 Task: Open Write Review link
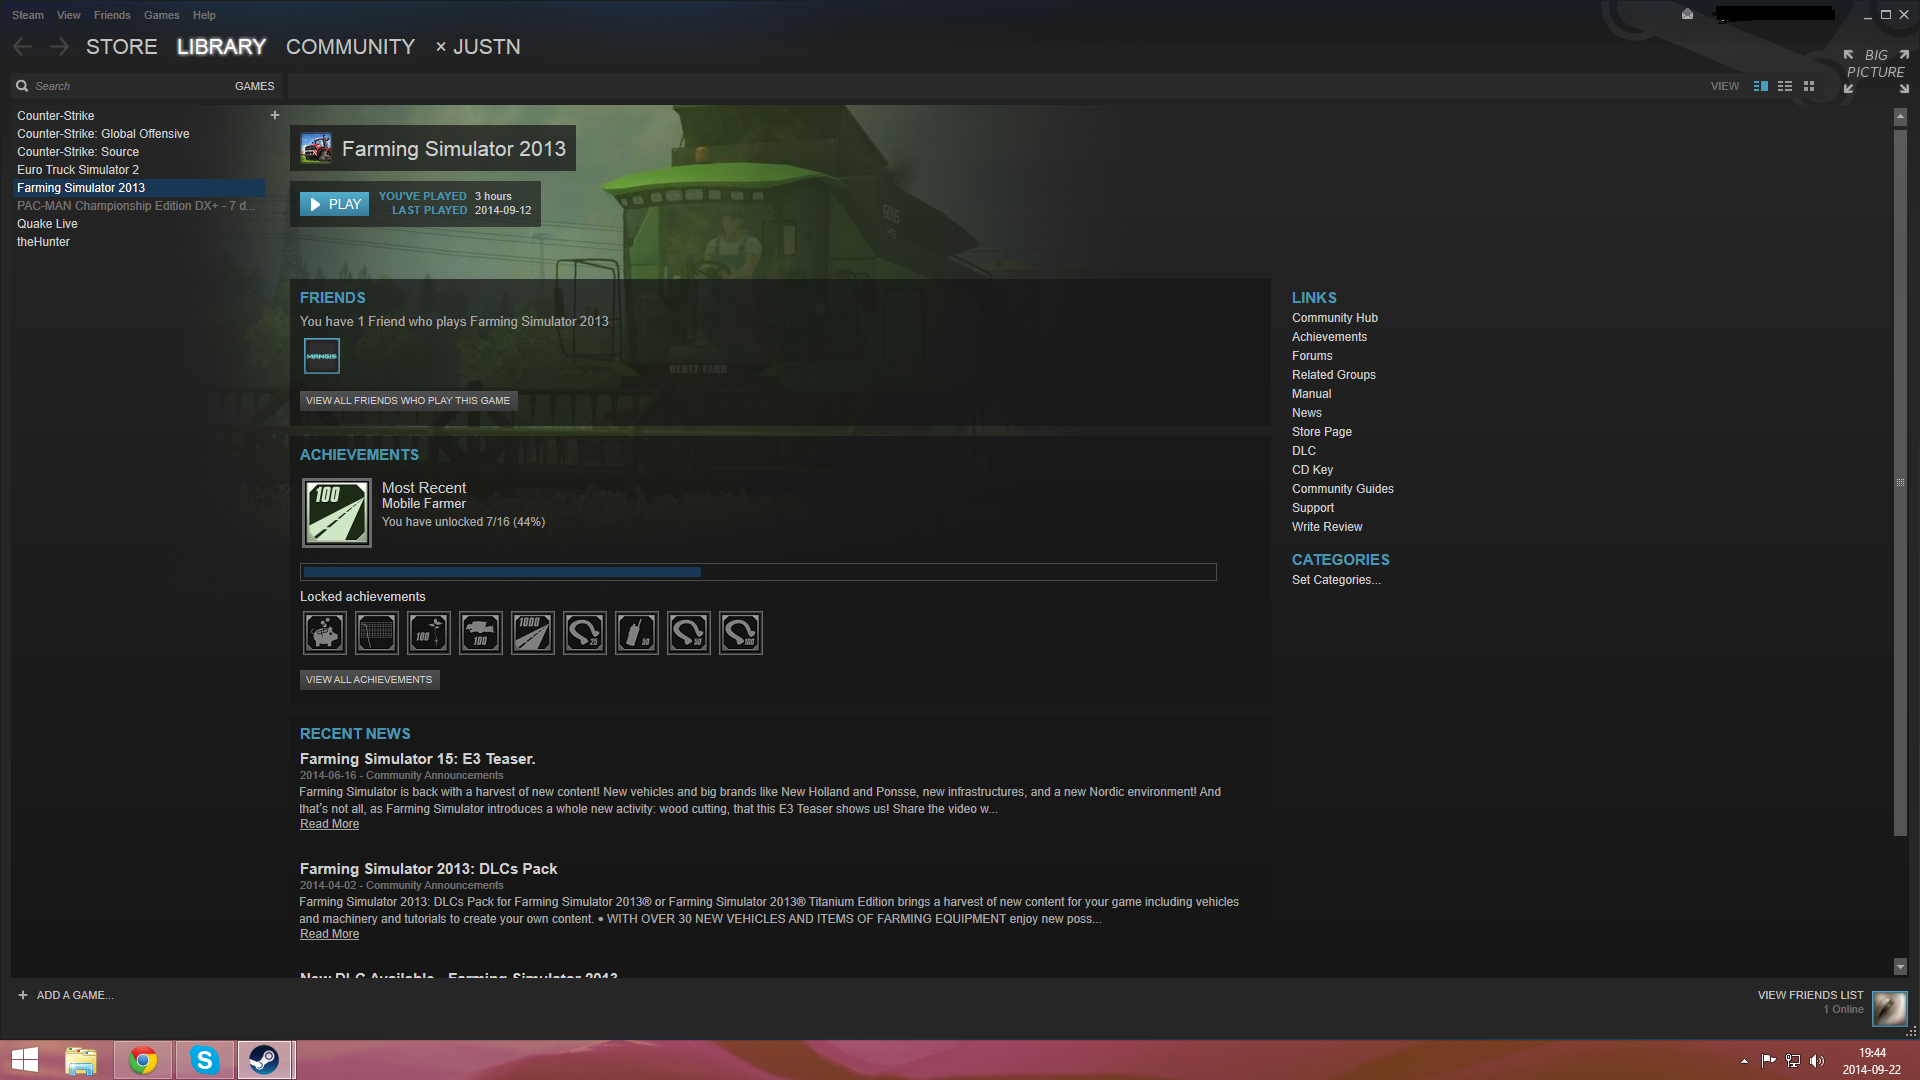click(x=1327, y=527)
